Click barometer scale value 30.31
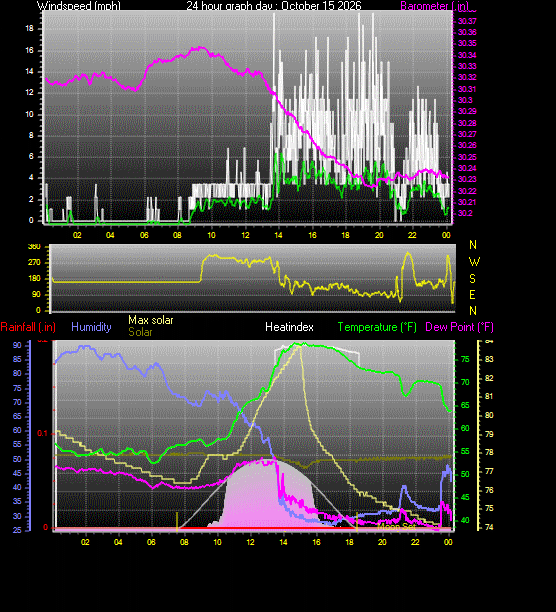 [x=467, y=89]
